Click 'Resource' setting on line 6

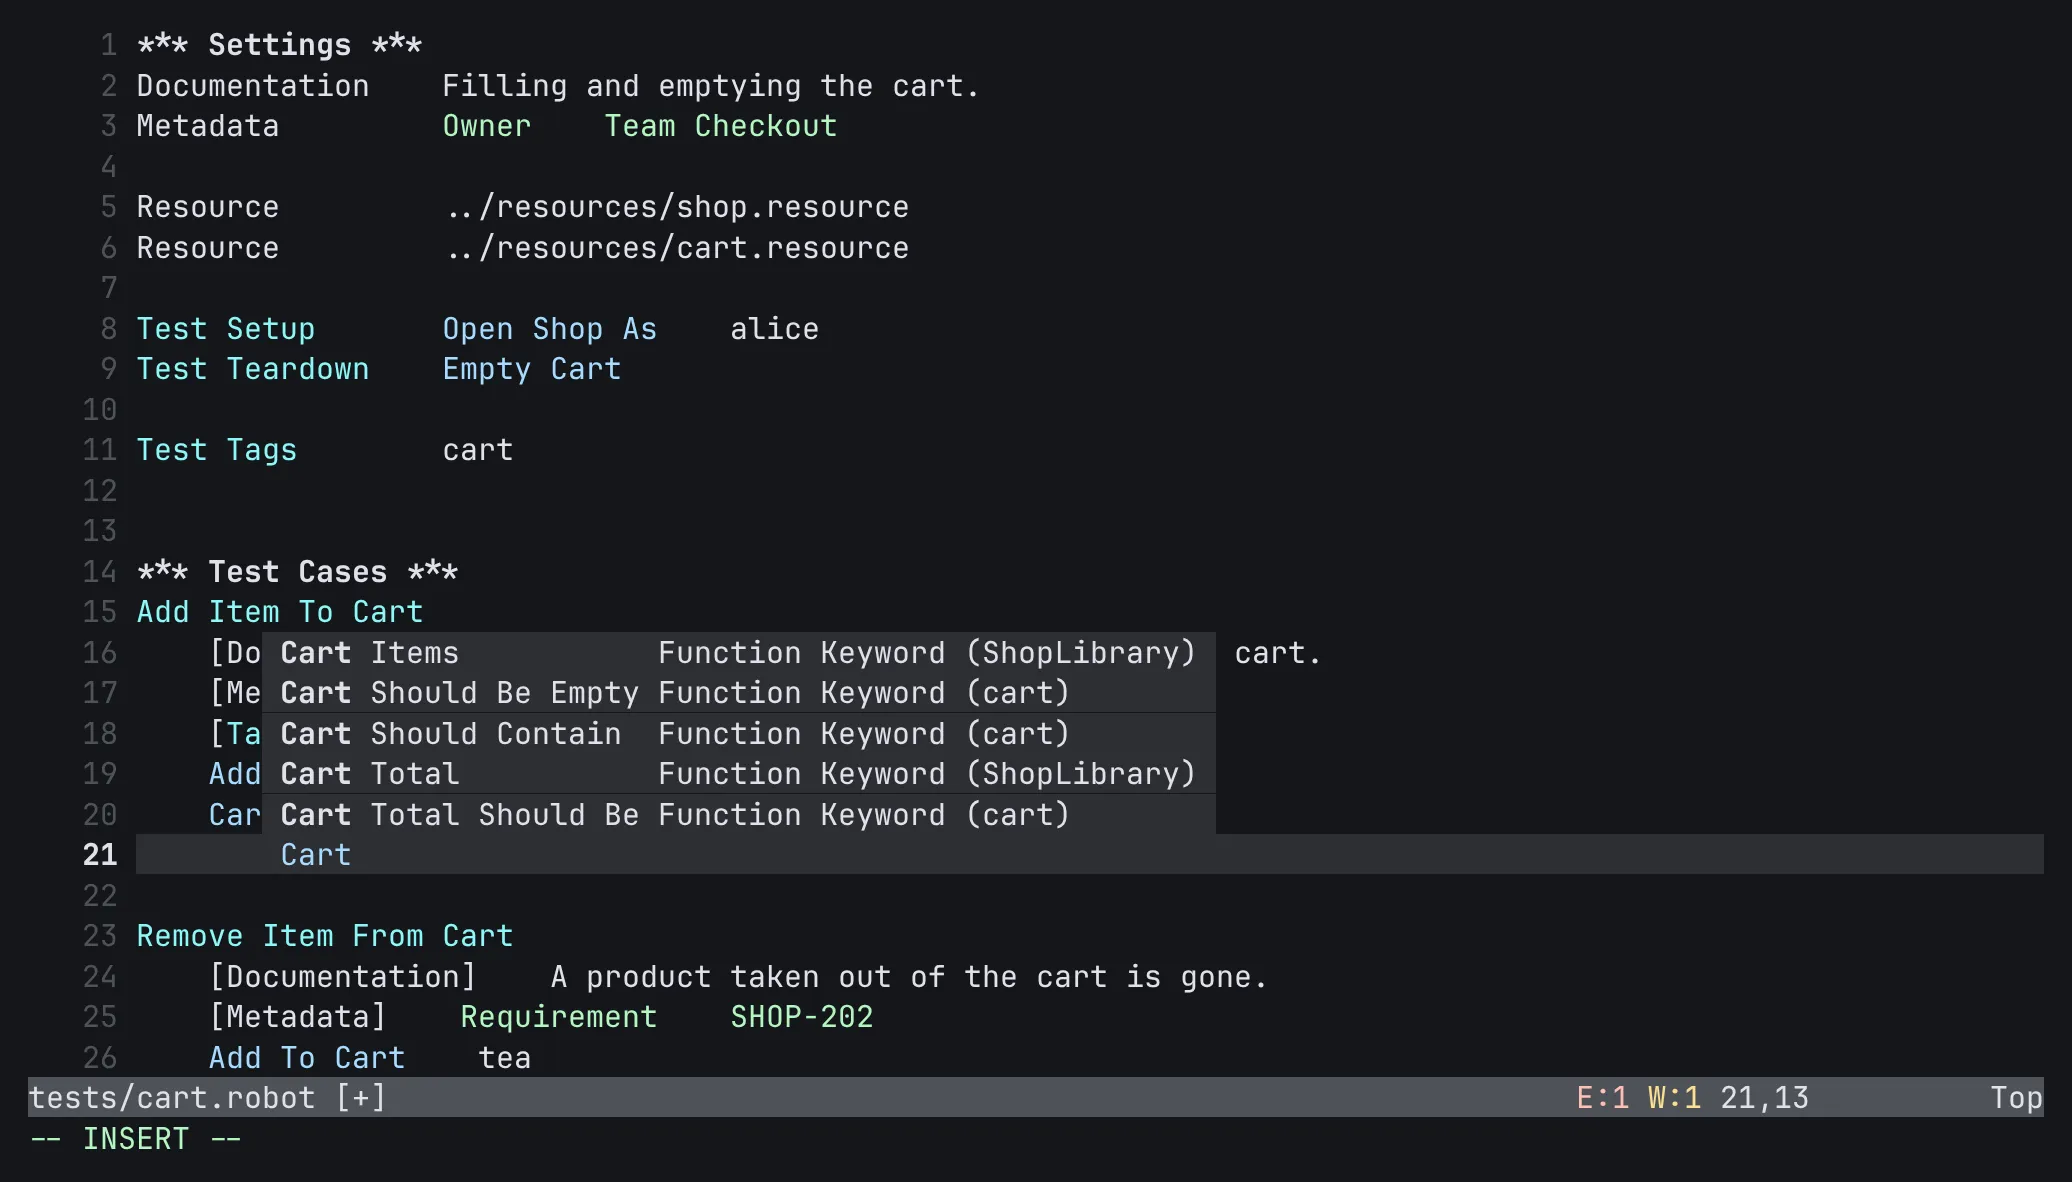click(208, 247)
